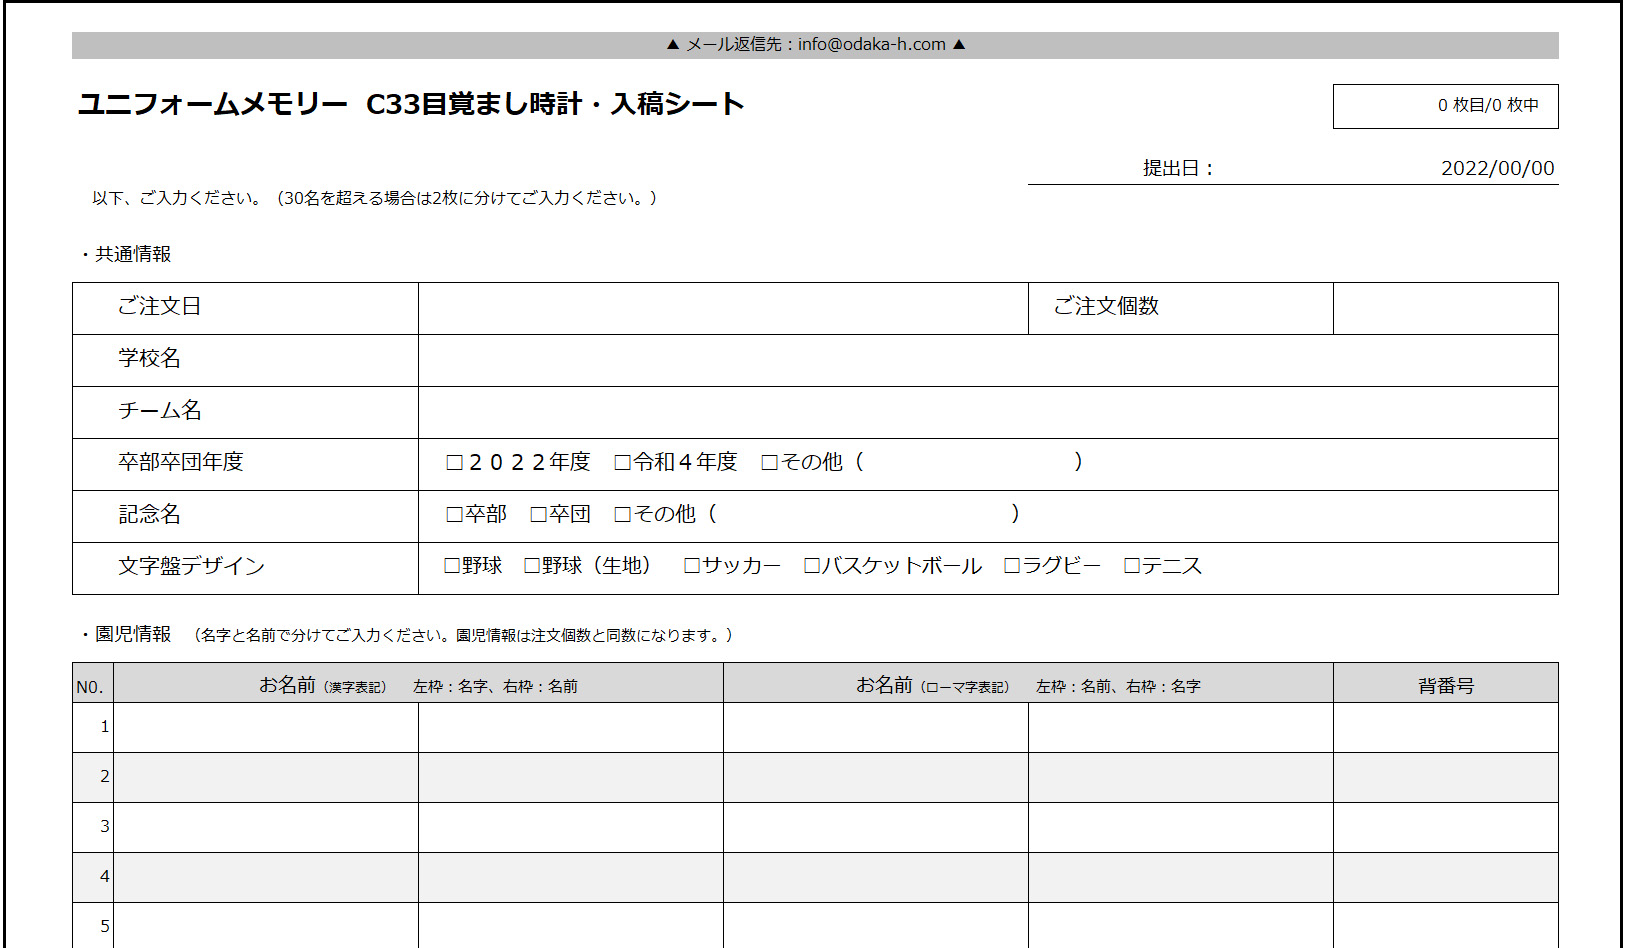Click the 卒部卒団年度 label cell
1628x948 pixels.
tap(245, 464)
